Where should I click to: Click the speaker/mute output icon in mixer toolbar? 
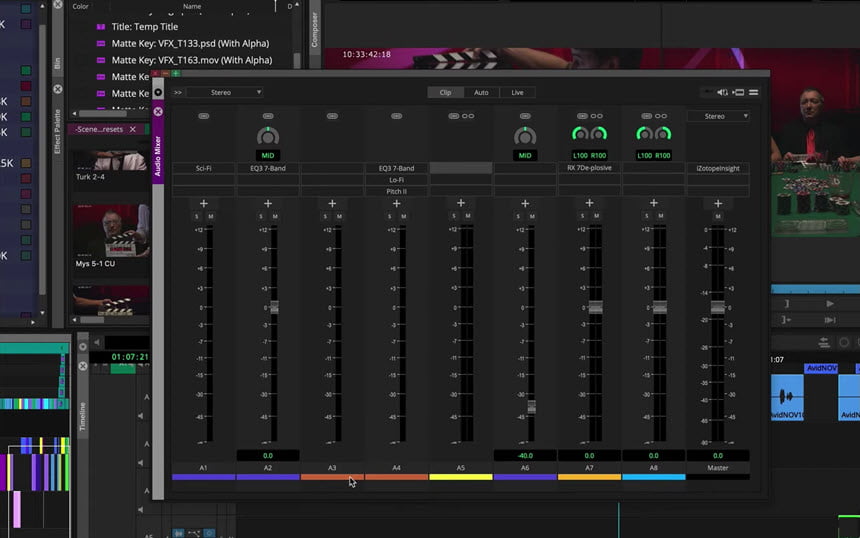722,92
